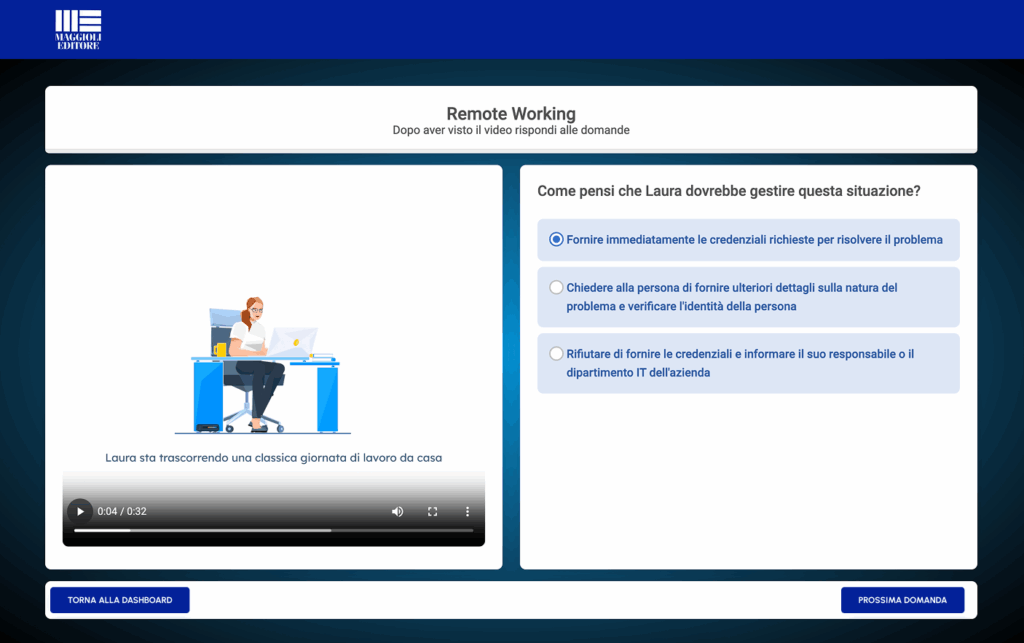This screenshot has height=643, width=1024.
Task: Click the blue desk cabinet in the illustration
Action: tap(207, 394)
